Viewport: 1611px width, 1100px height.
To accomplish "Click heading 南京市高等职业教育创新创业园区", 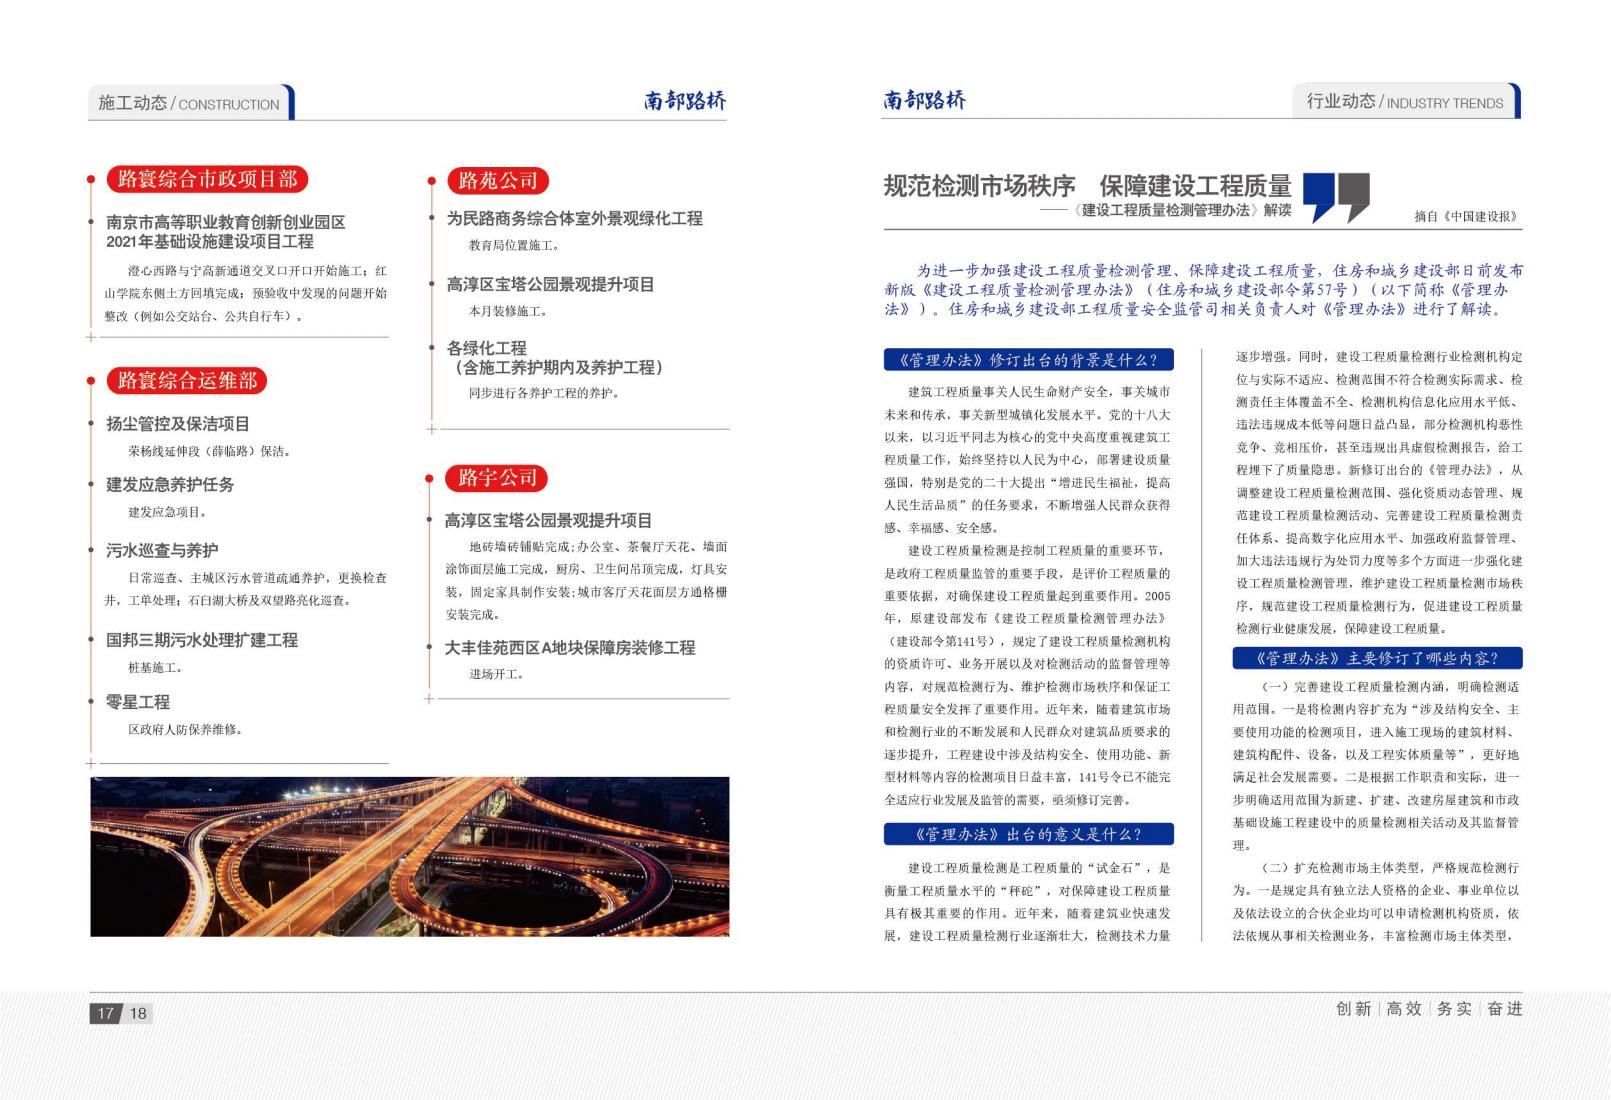I will (x=226, y=222).
